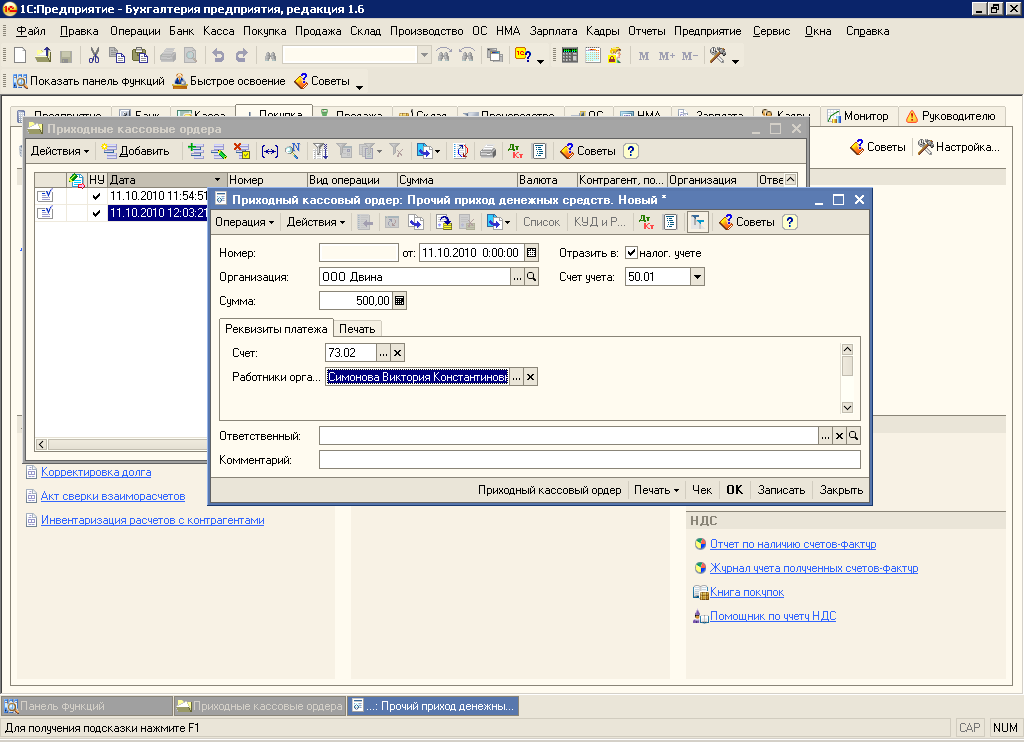The width and height of the screenshot is (1024, 742).
Task: Open the Помощник по учету НДС link
Action: (x=773, y=616)
